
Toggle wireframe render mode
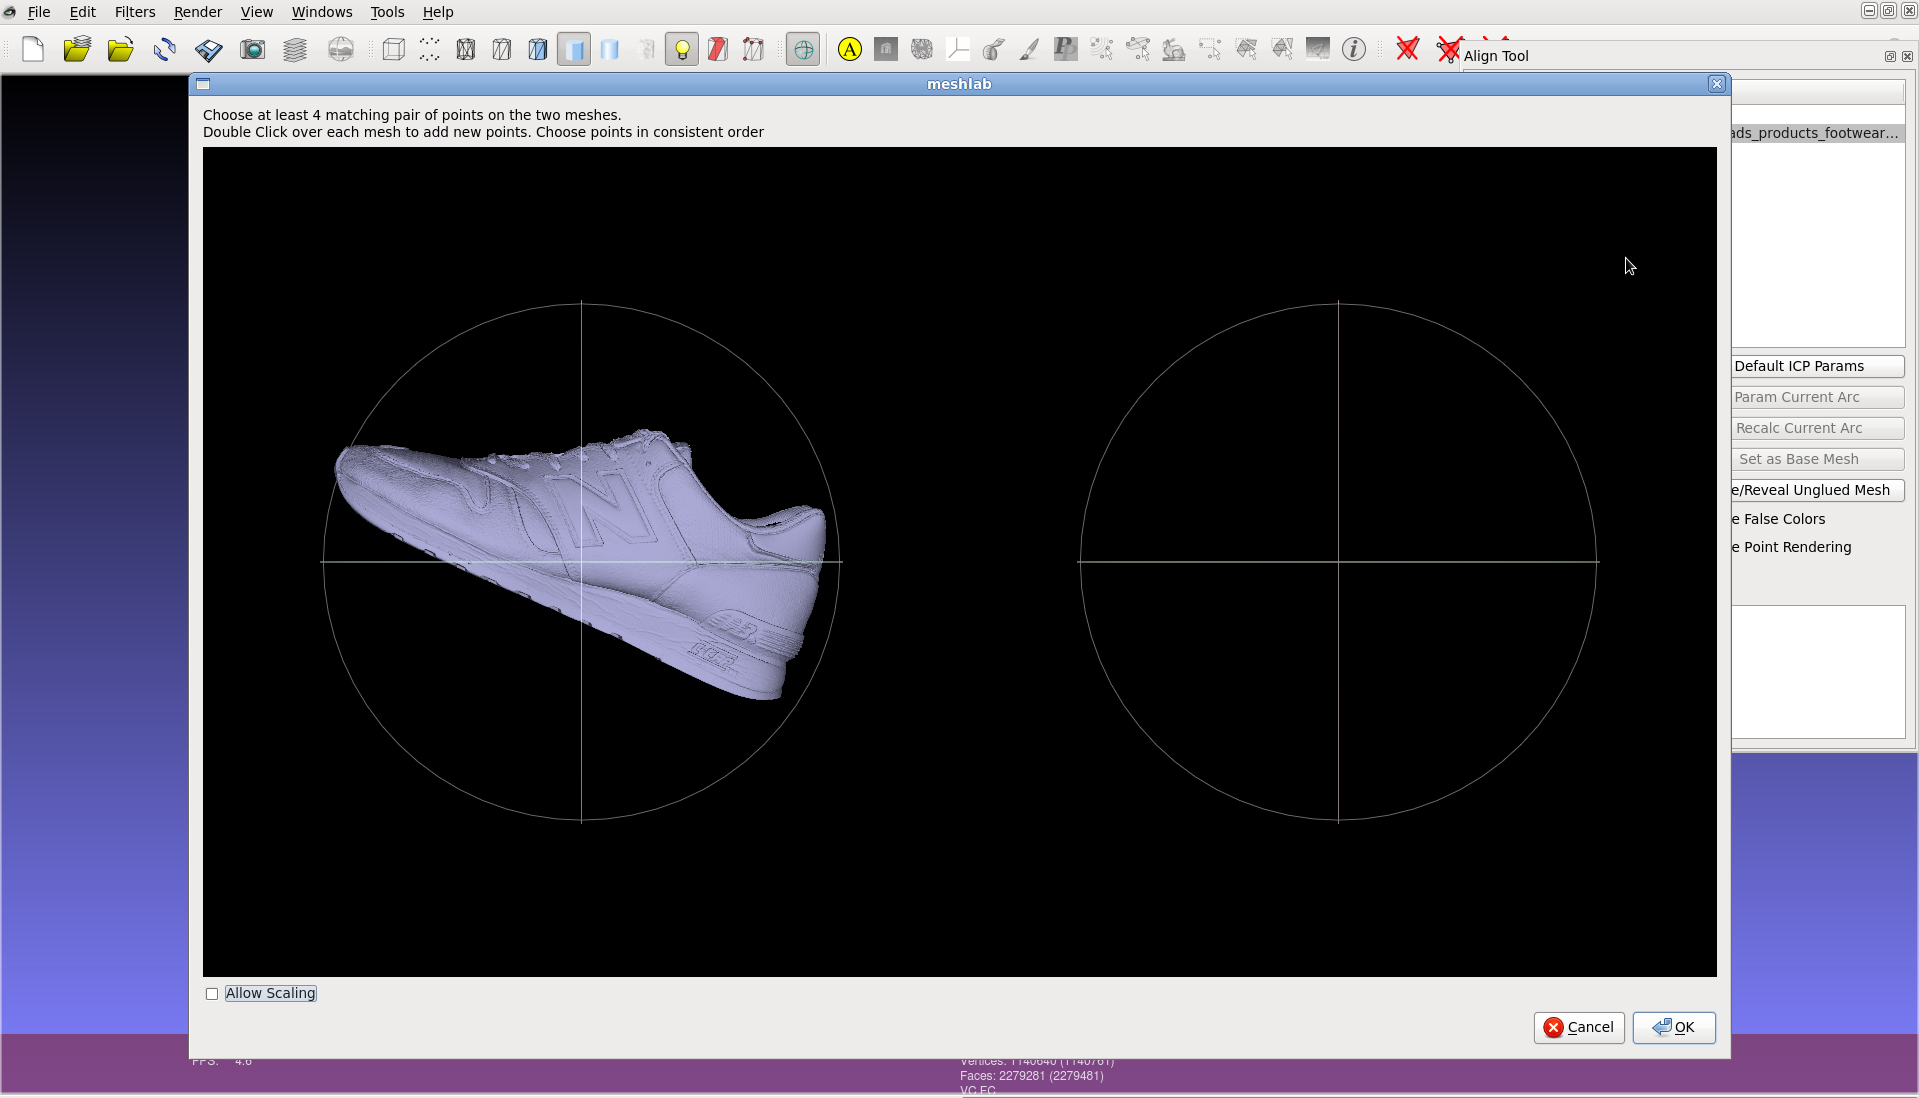(x=466, y=49)
